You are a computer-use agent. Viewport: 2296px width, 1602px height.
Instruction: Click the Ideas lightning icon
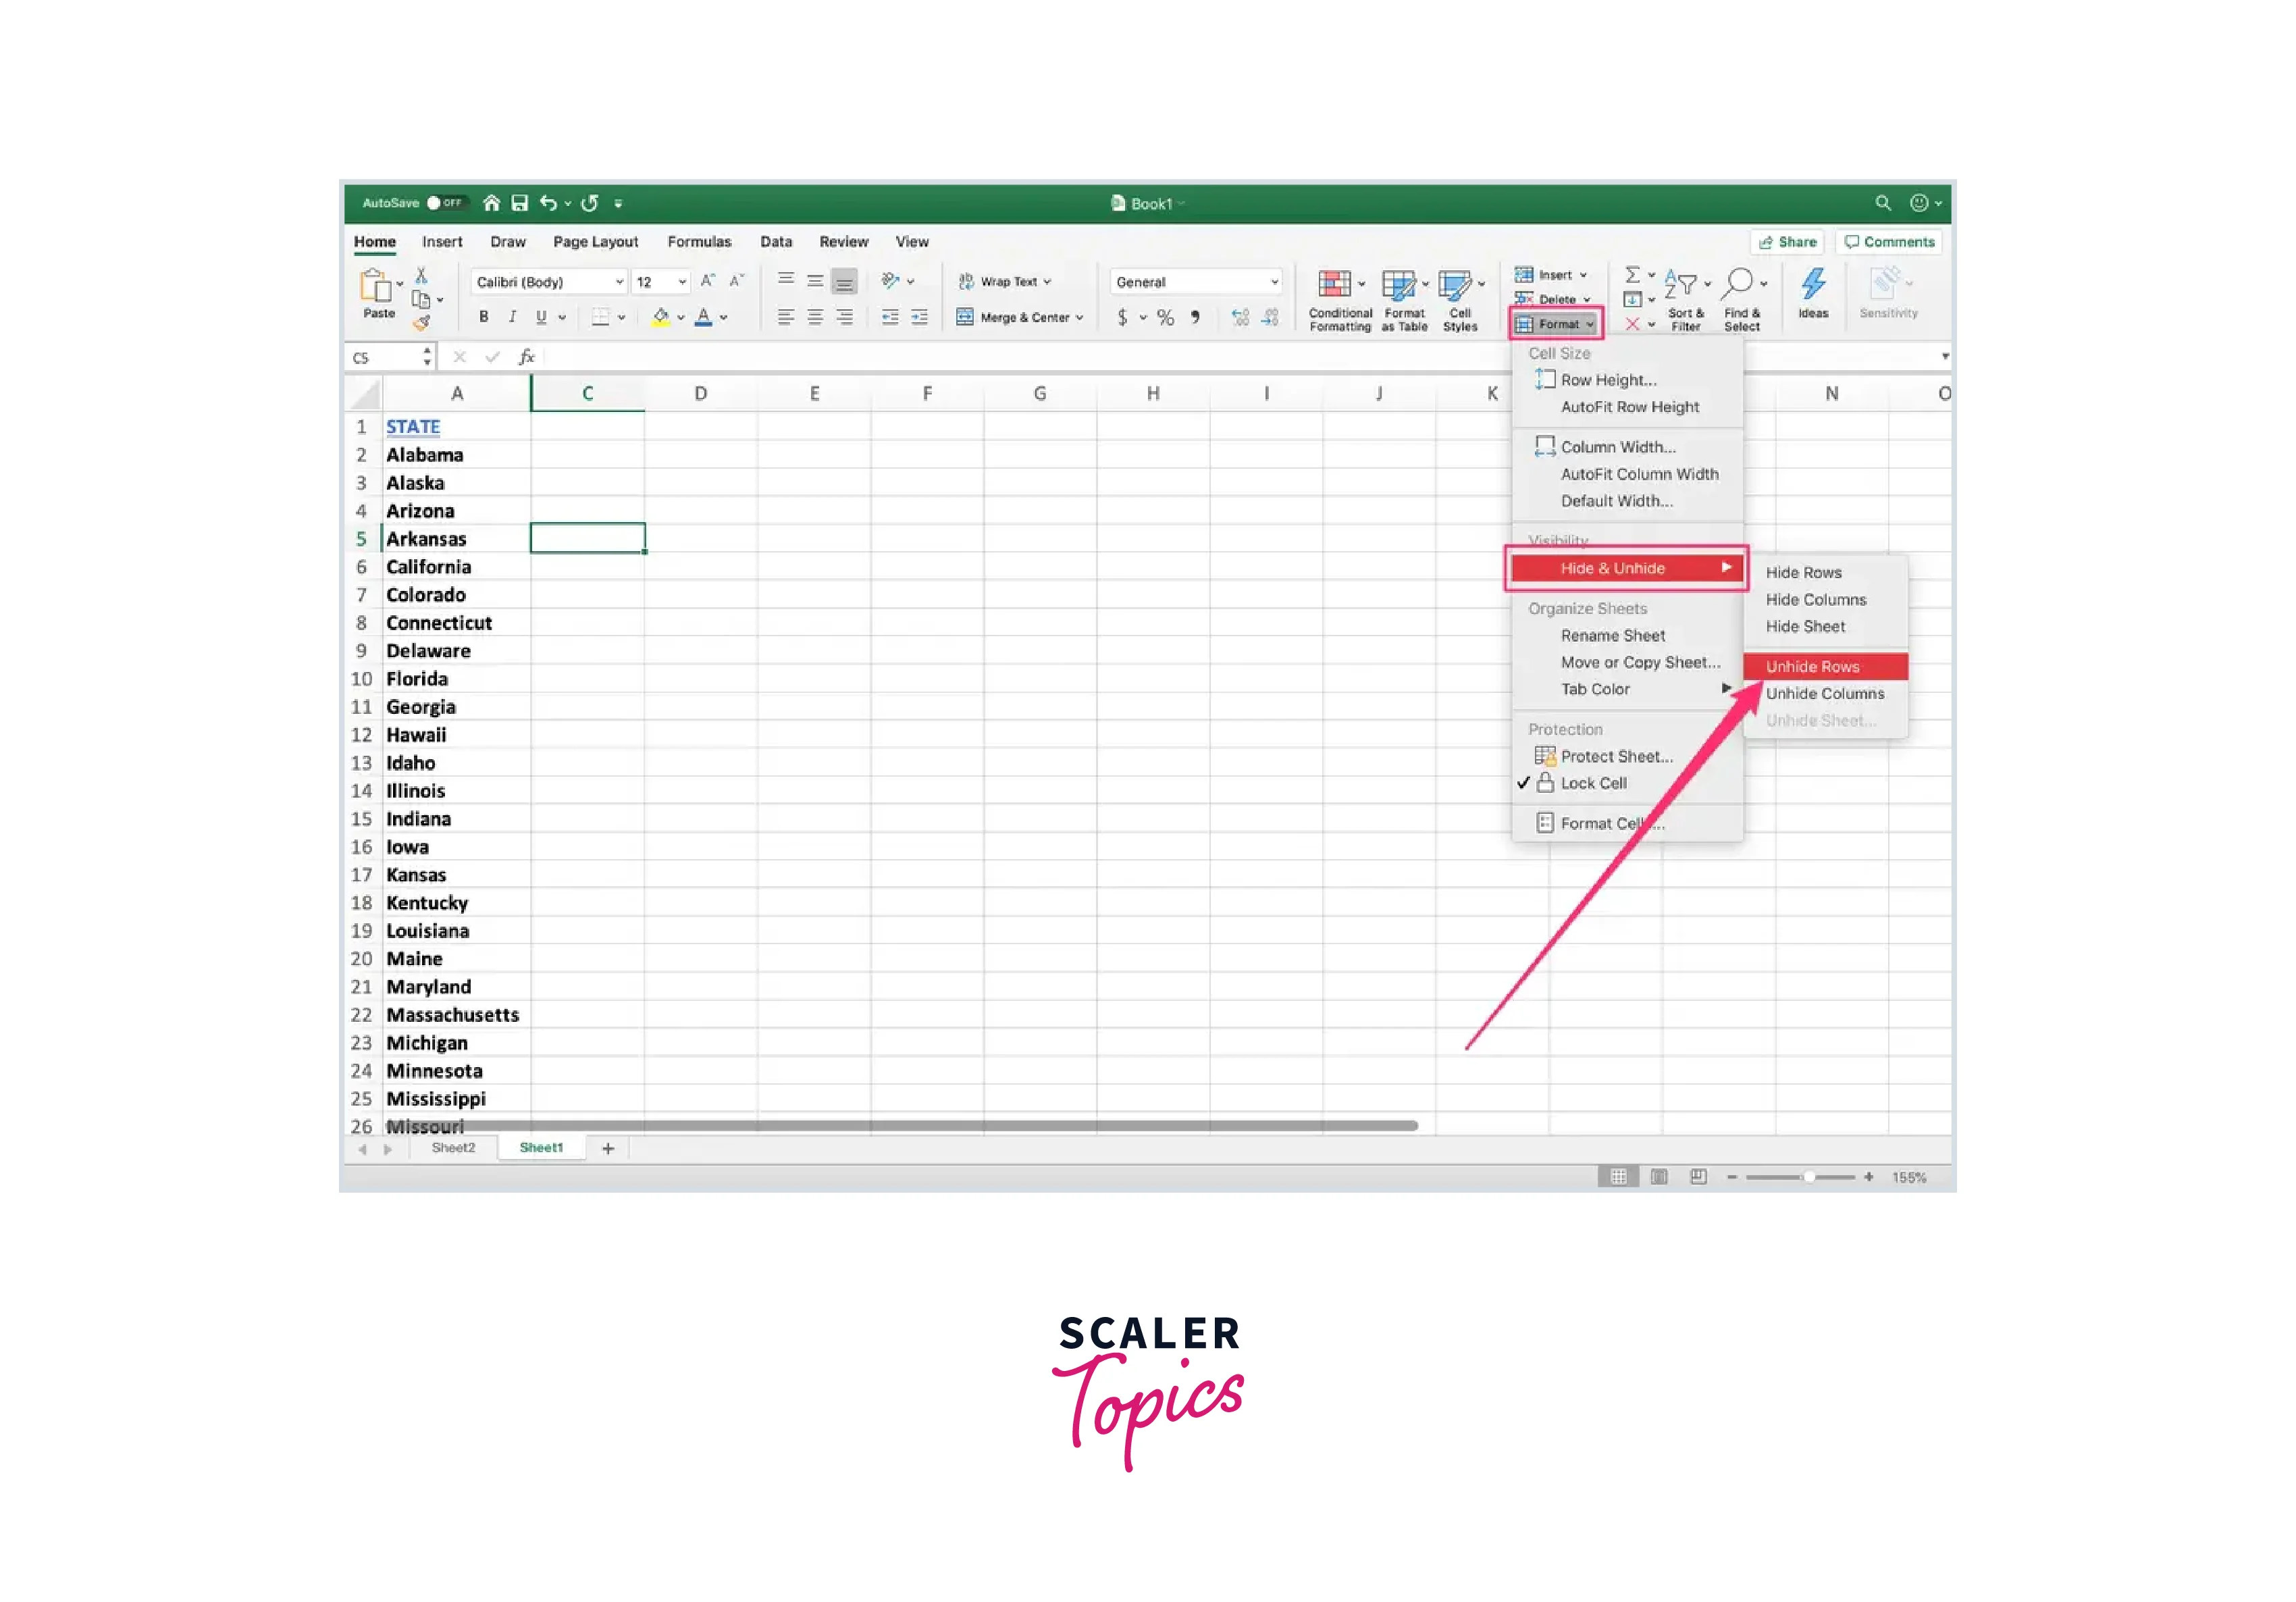click(x=1813, y=285)
